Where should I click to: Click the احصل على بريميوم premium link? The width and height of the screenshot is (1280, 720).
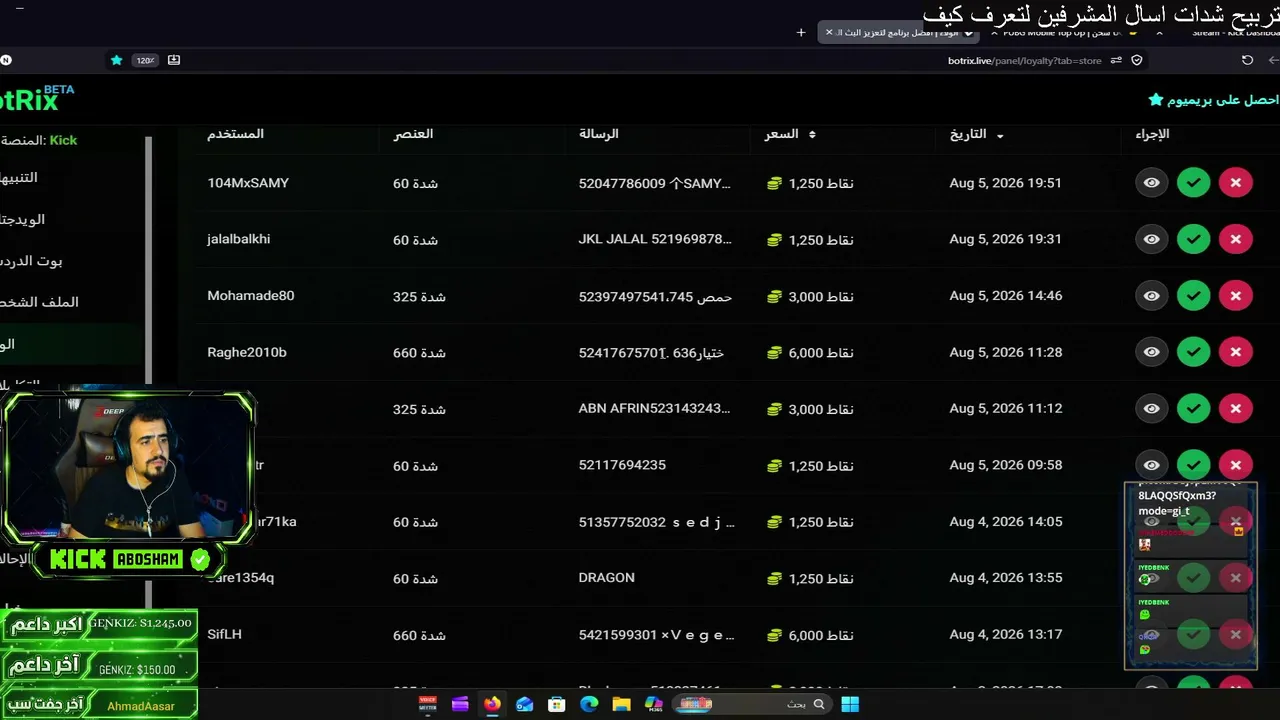click(1214, 100)
